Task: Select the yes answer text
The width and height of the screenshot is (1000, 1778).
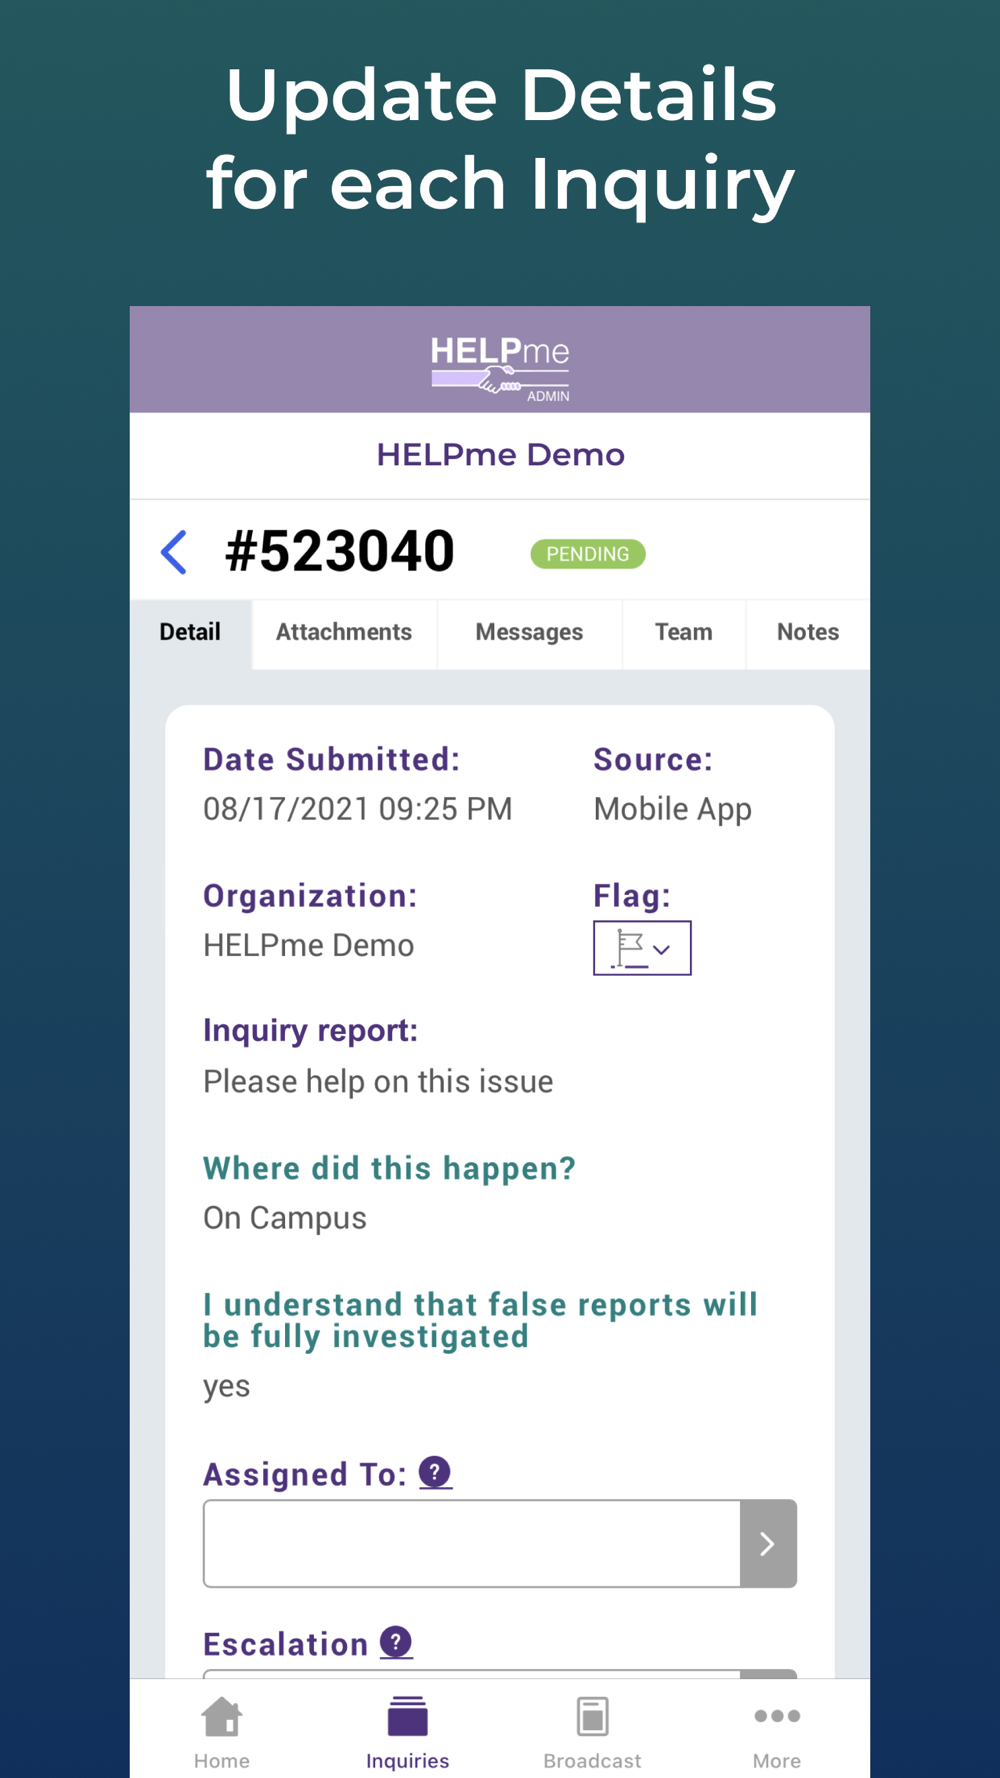Action: point(227,1387)
